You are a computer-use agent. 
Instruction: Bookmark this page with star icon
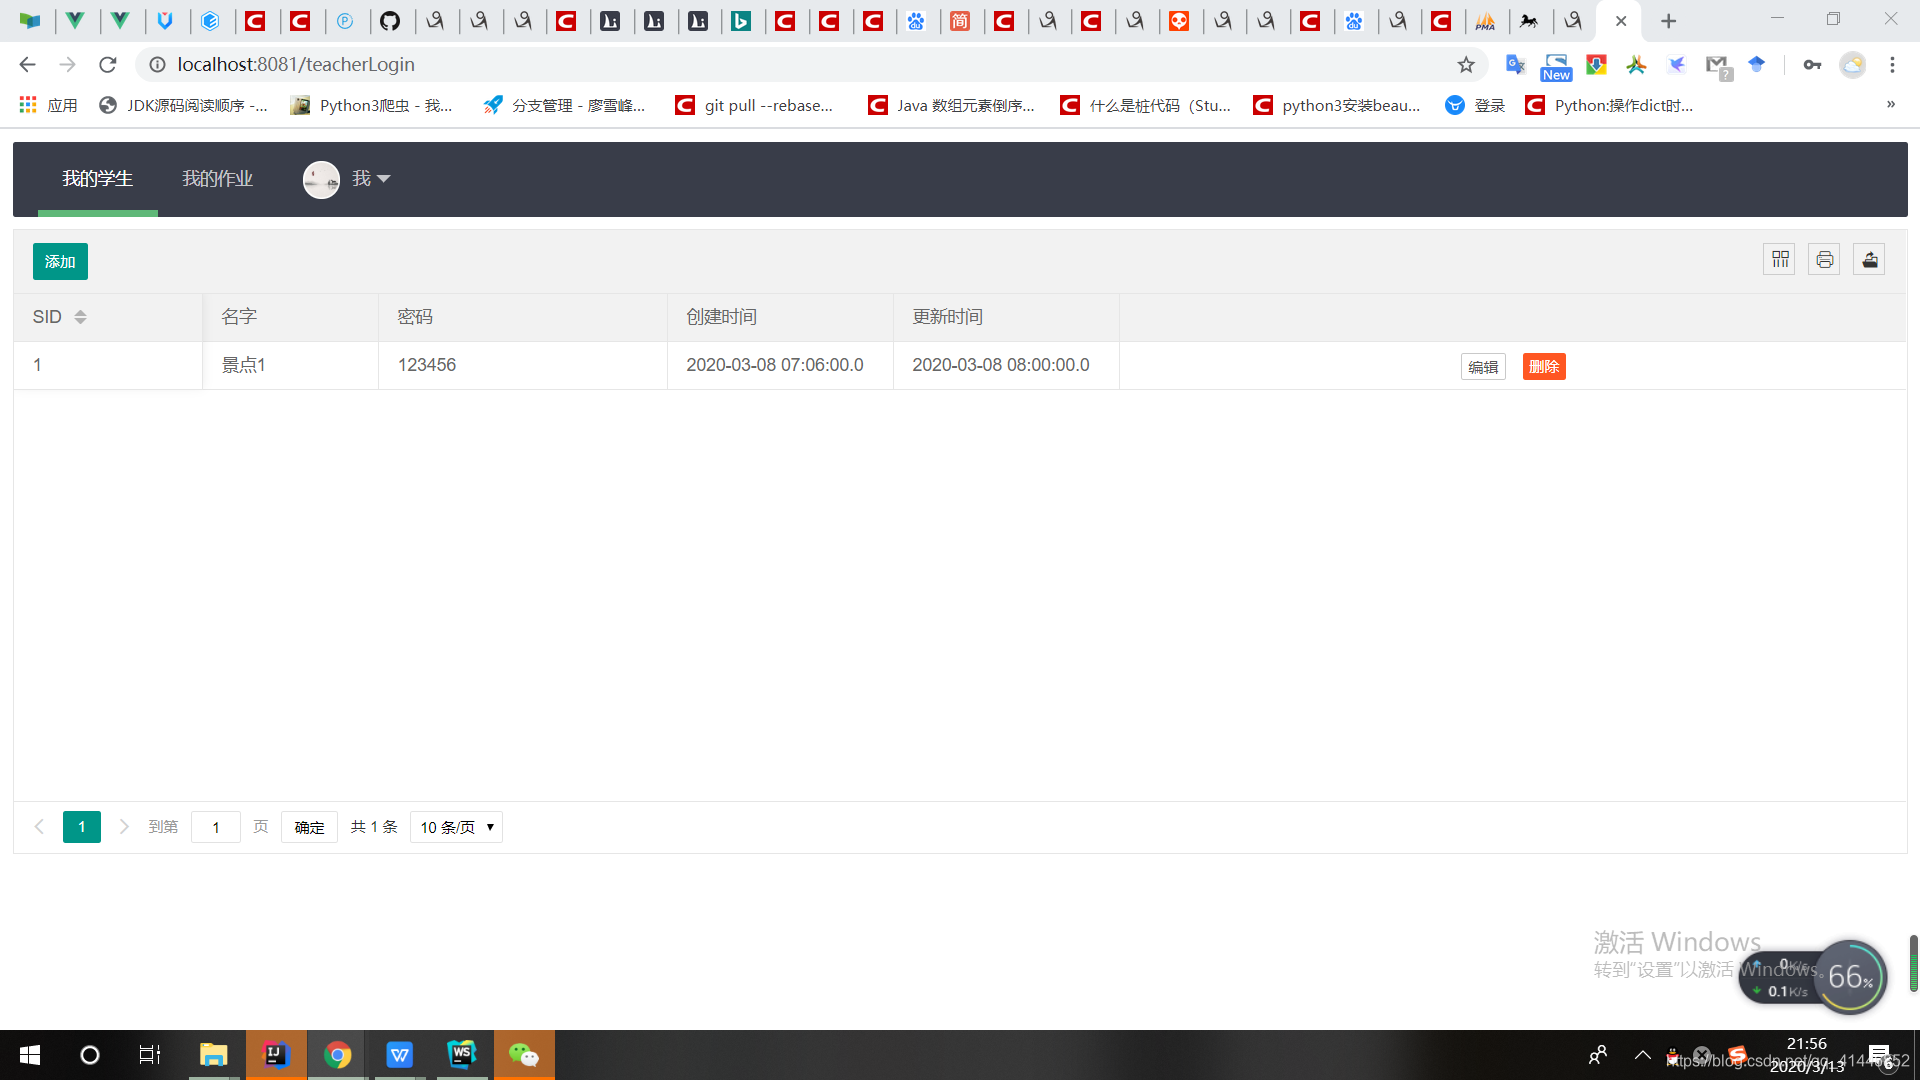[1466, 65]
